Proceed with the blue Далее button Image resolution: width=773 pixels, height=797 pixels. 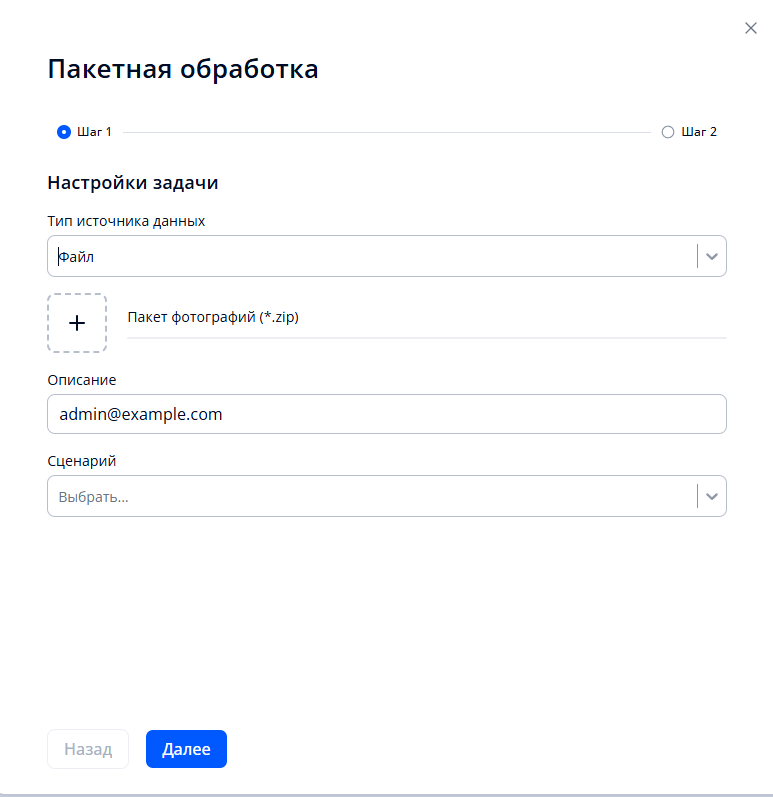pyautogui.click(x=186, y=749)
